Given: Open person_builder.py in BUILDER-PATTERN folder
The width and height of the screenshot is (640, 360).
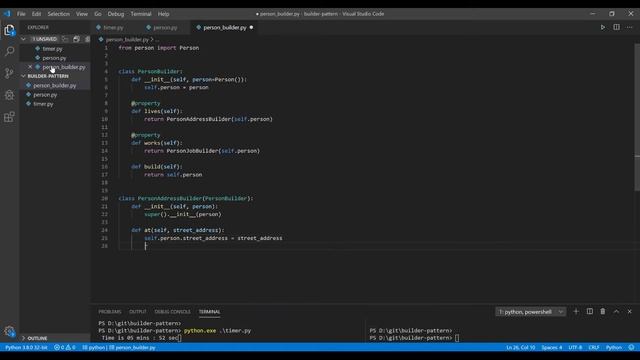Looking at the screenshot, I should (x=54, y=85).
